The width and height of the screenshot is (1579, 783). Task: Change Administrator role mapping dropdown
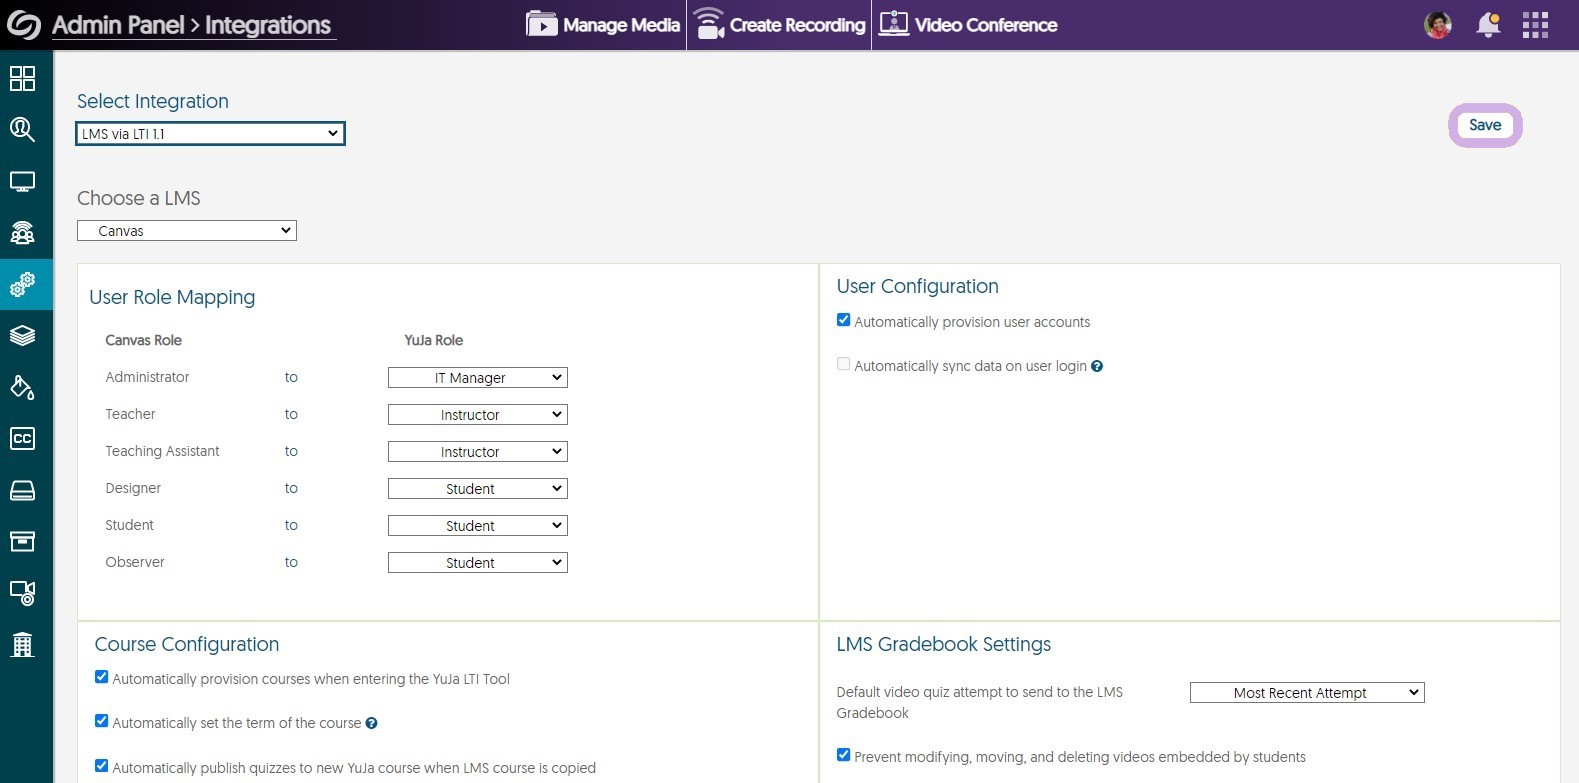[477, 378]
